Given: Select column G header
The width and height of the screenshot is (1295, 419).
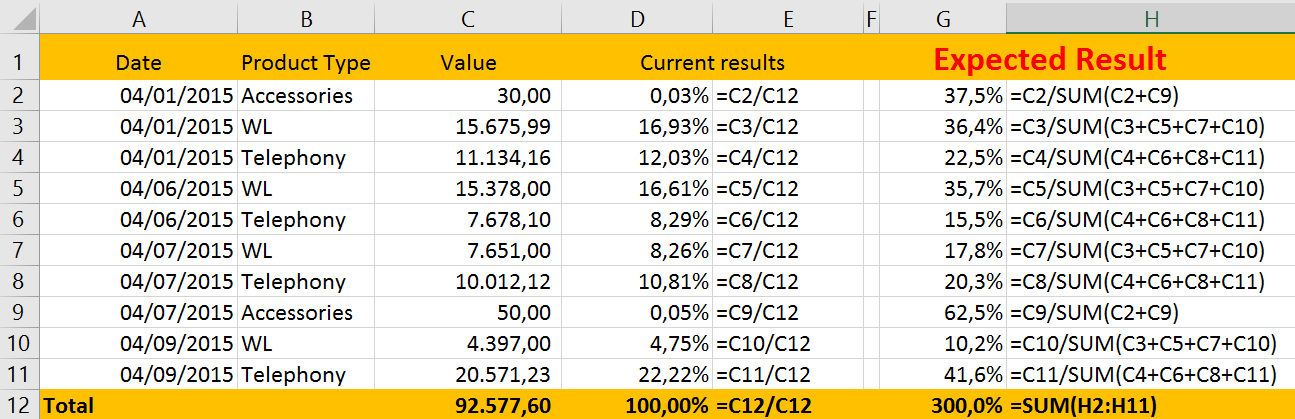Looking at the screenshot, I should pos(942,17).
